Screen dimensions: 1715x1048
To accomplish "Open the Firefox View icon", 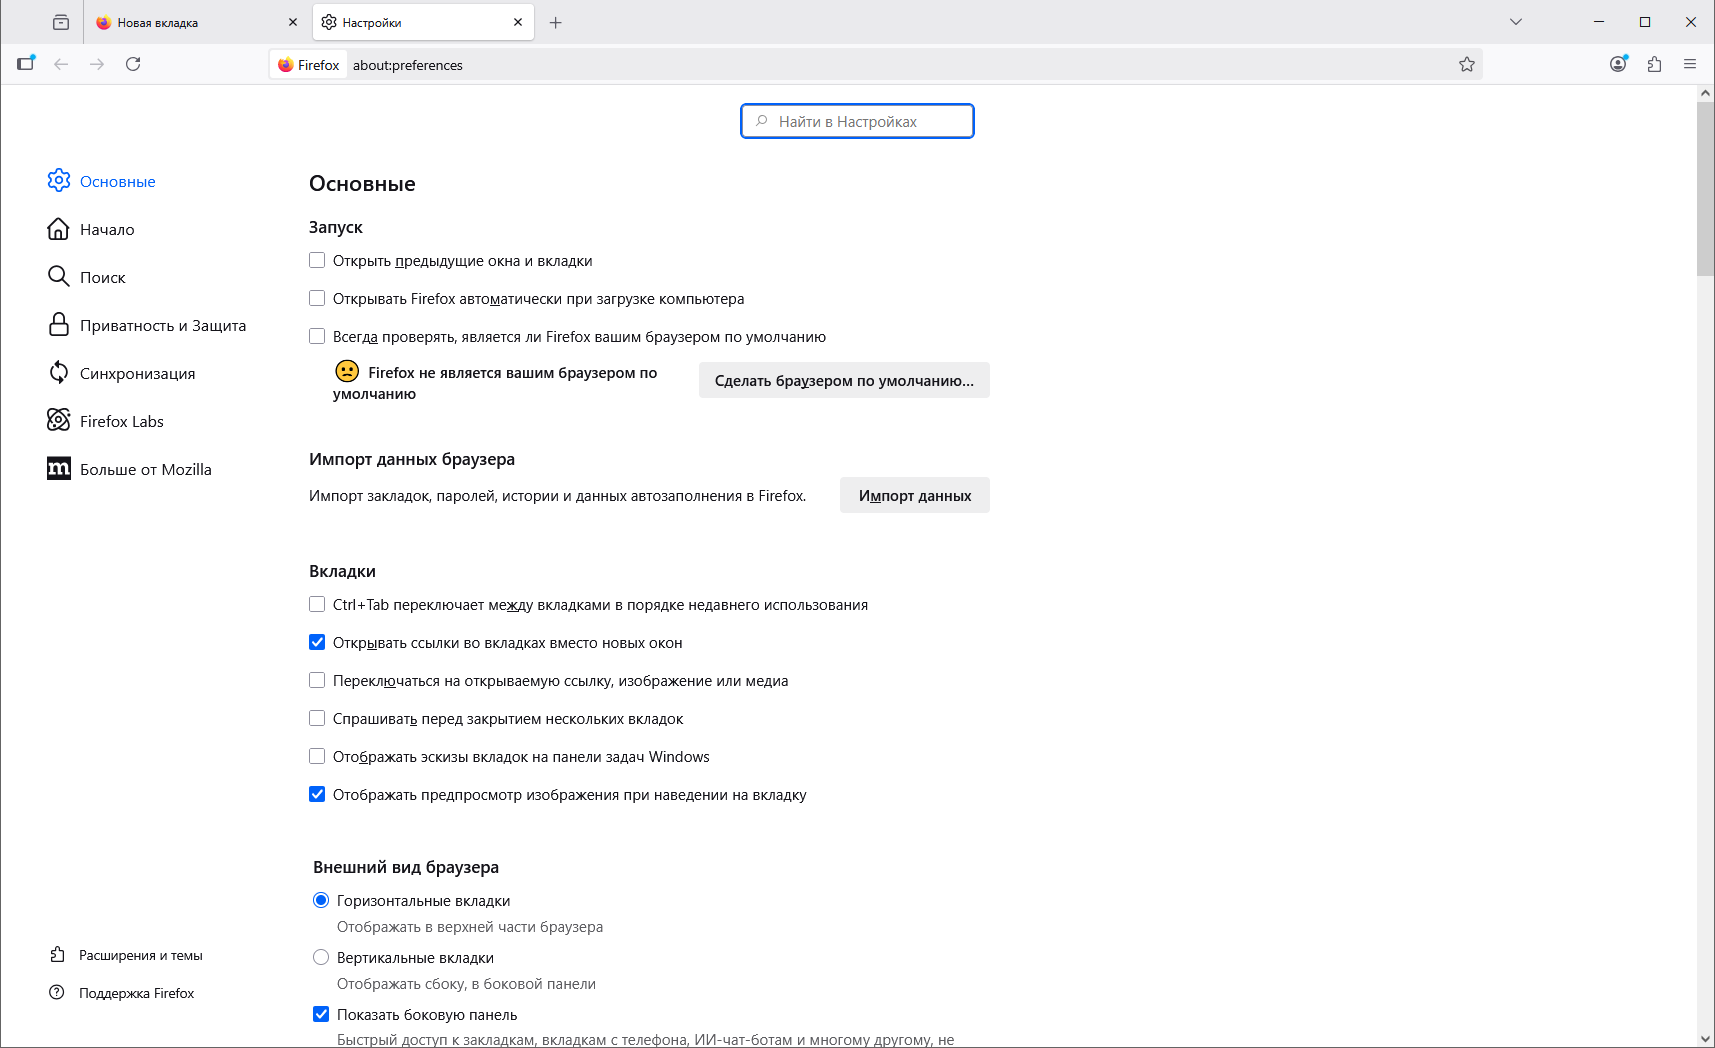I will click(x=61, y=22).
